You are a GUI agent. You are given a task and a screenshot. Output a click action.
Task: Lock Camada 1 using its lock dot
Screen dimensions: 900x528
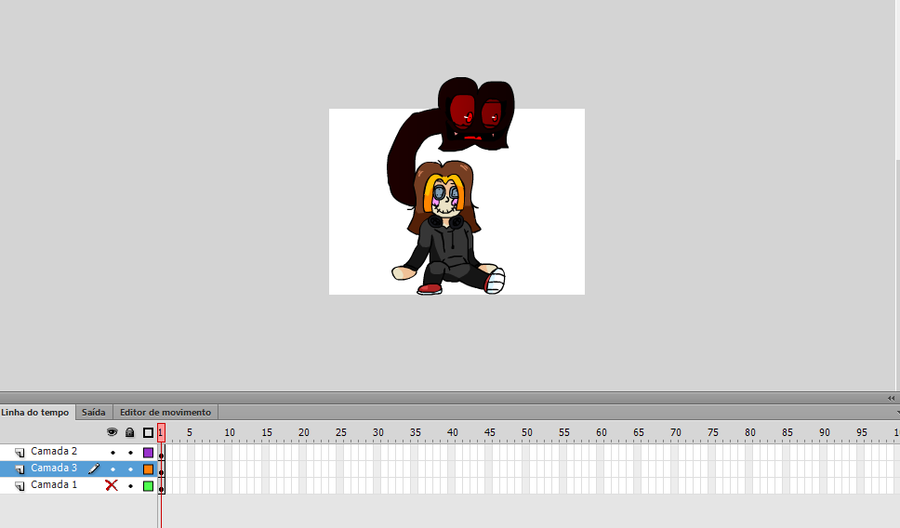[x=130, y=486]
